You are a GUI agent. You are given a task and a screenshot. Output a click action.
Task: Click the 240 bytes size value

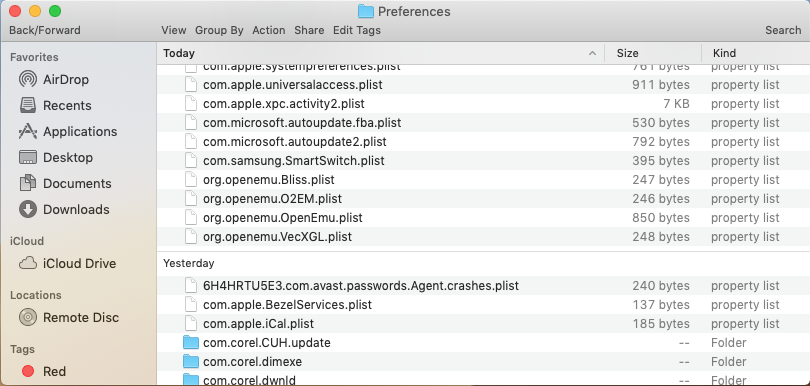661,286
